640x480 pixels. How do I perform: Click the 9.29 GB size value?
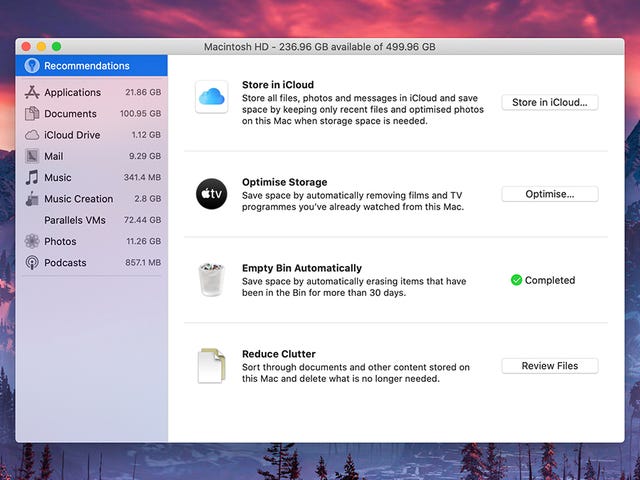[144, 156]
